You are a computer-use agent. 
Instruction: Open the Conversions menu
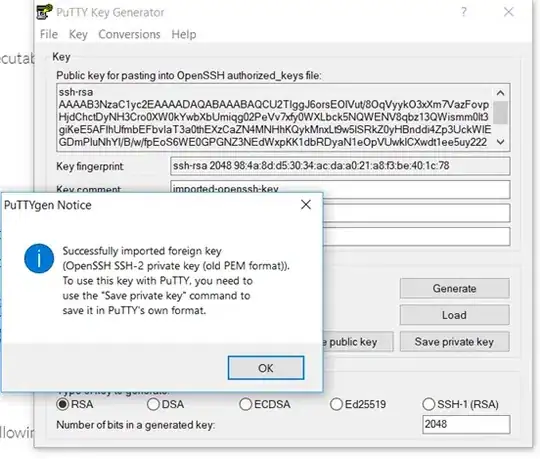click(x=129, y=34)
